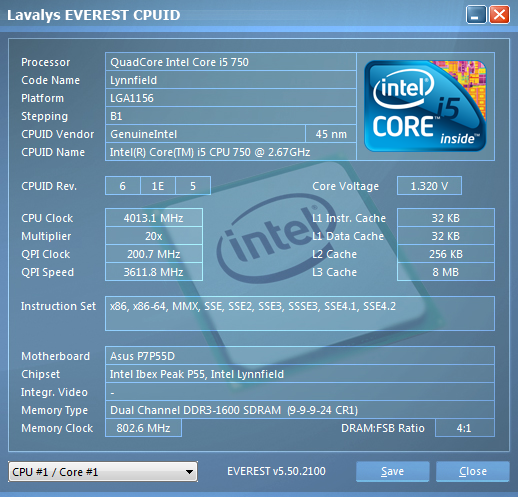Click the dropdown arrow on the CPU selector

pyautogui.click(x=189, y=472)
